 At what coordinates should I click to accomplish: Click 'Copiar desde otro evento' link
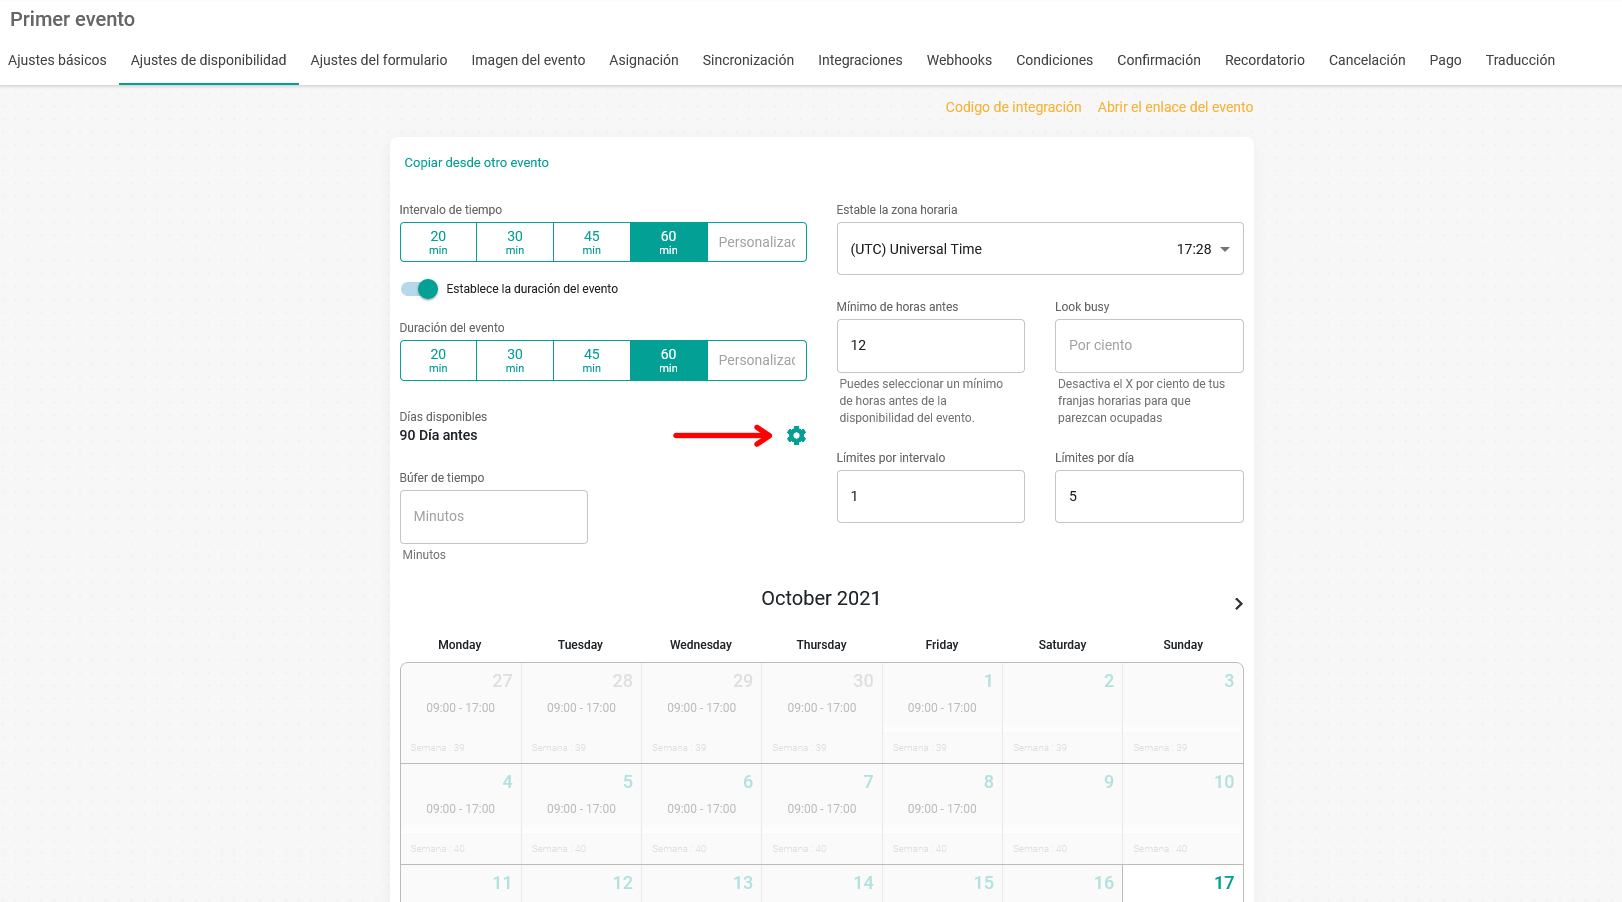pyautogui.click(x=477, y=162)
